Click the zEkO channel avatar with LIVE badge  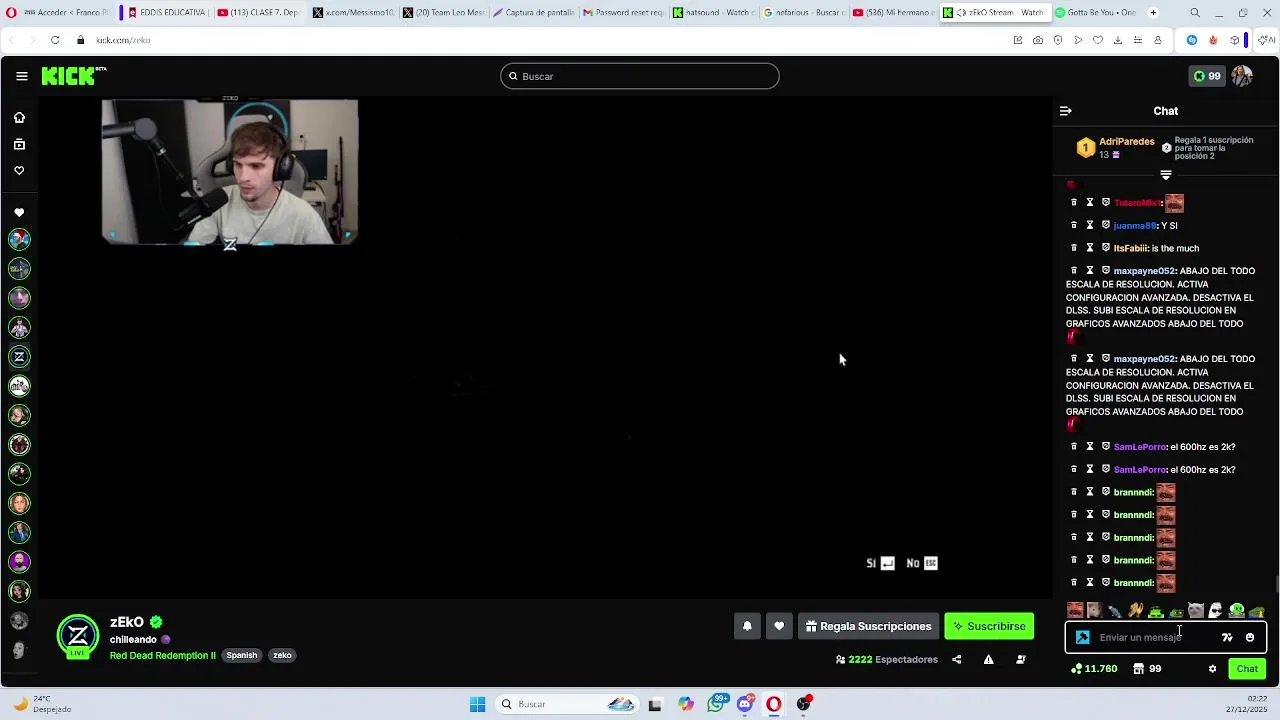click(78, 638)
